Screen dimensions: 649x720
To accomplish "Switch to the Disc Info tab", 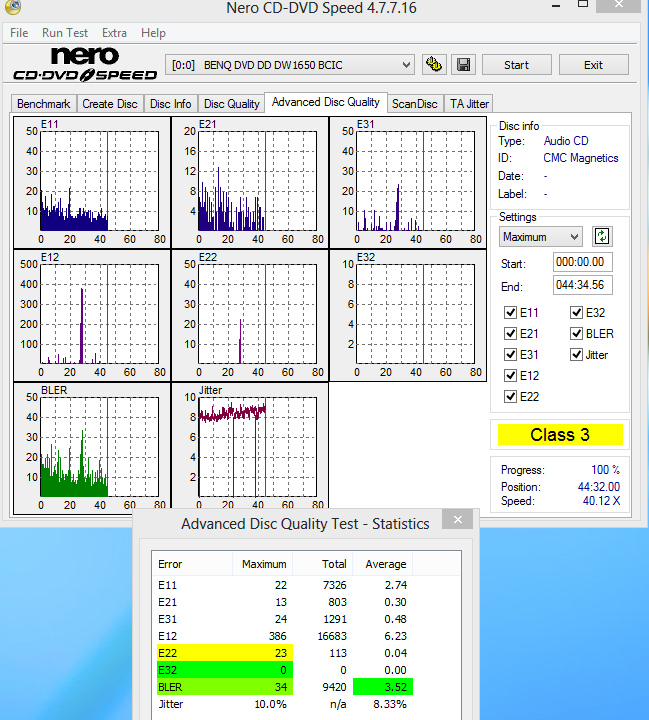I will (x=170, y=104).
